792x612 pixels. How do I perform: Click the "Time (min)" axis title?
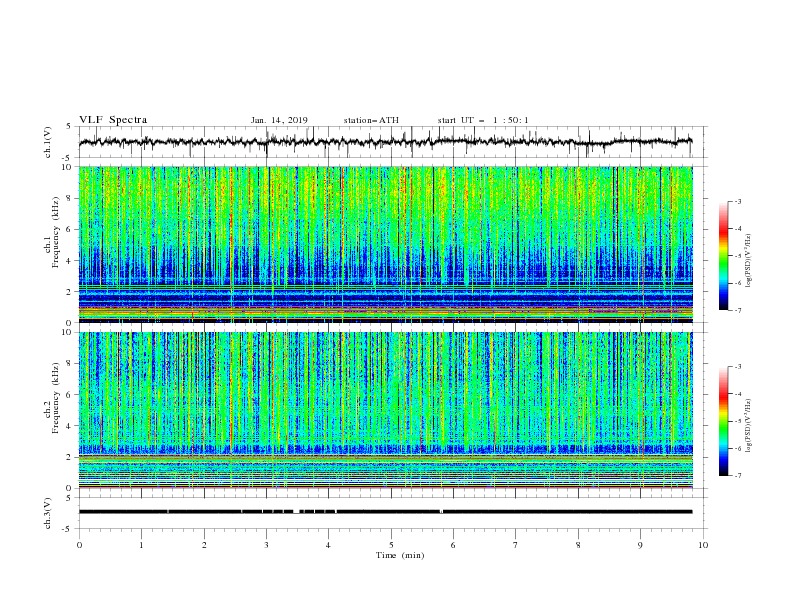[x=400, y=555]
